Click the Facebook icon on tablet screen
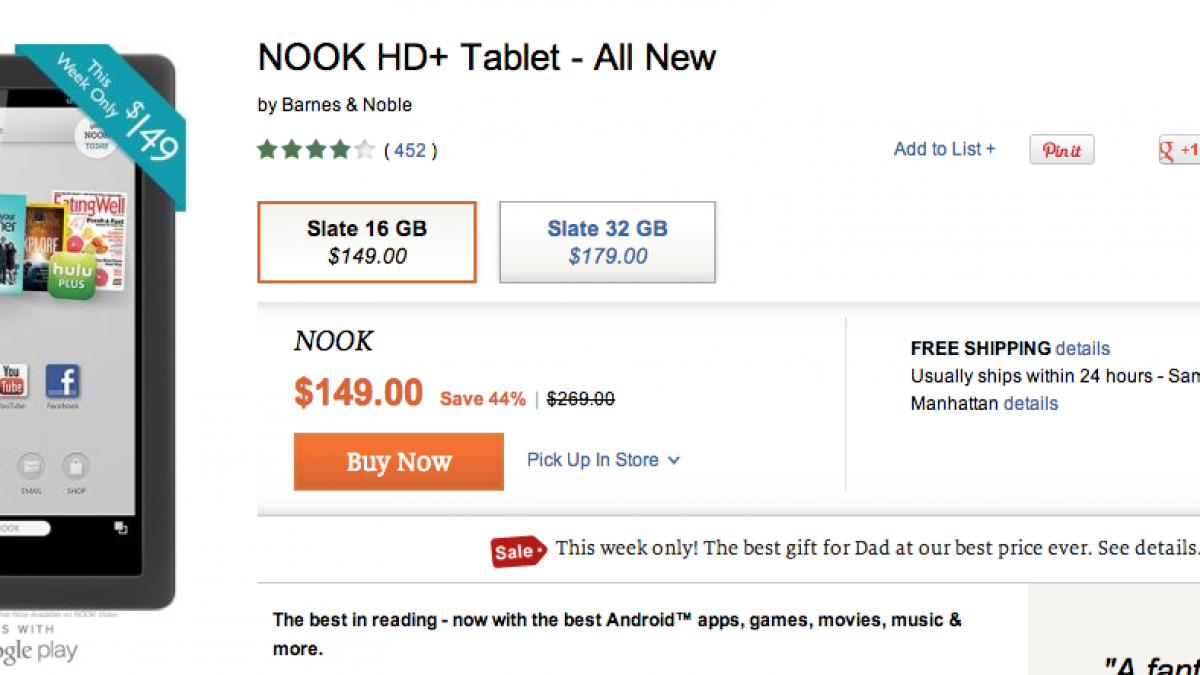This screenshot has height=675, width=1200. [62, 382]
